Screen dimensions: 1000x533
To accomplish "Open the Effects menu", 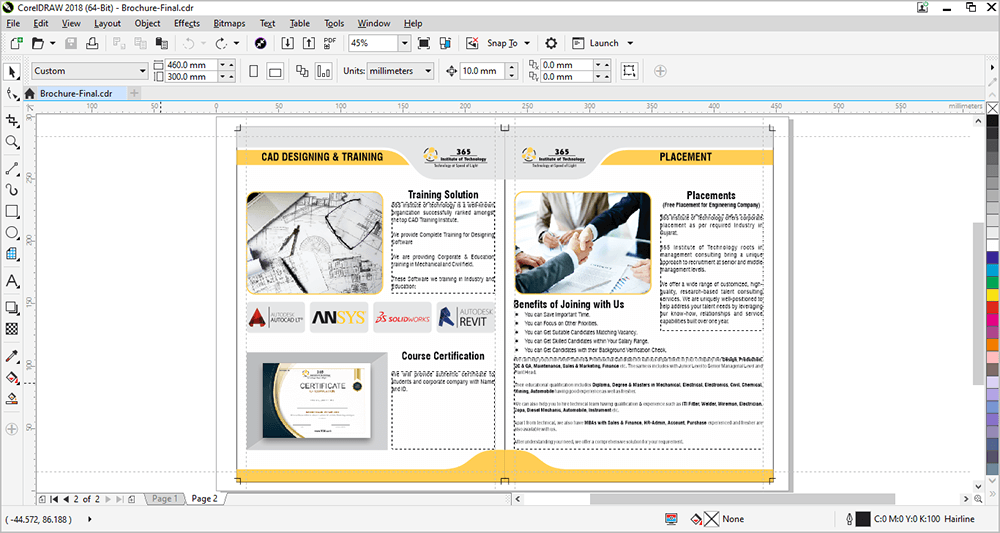I will point(187,24).
